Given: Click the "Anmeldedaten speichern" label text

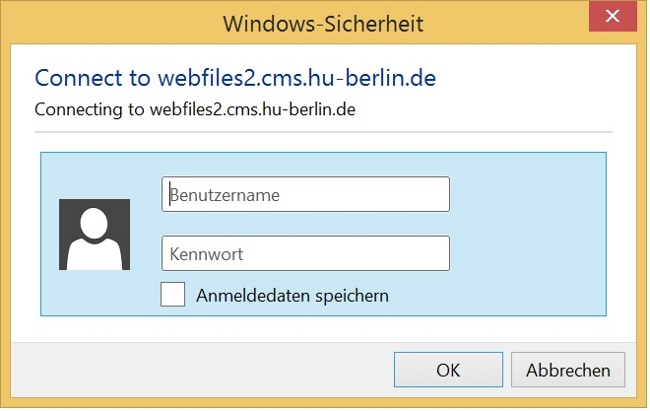Looking at the screenshot, I should tap(292, 295).
